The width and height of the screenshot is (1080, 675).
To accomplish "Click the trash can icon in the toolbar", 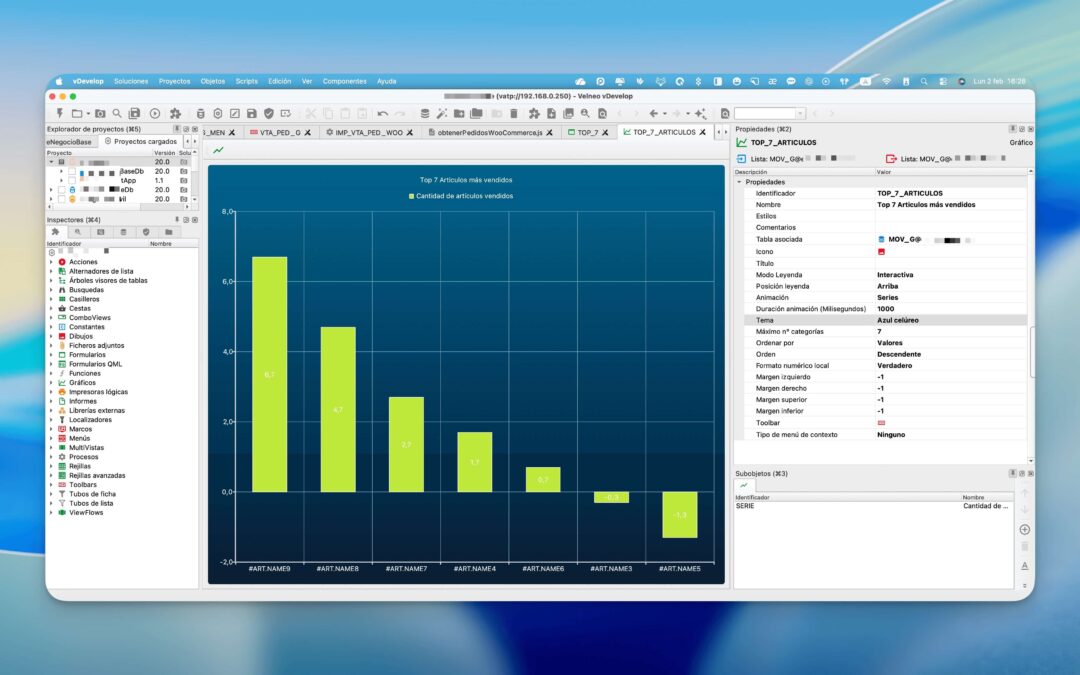I will point(514,114).
